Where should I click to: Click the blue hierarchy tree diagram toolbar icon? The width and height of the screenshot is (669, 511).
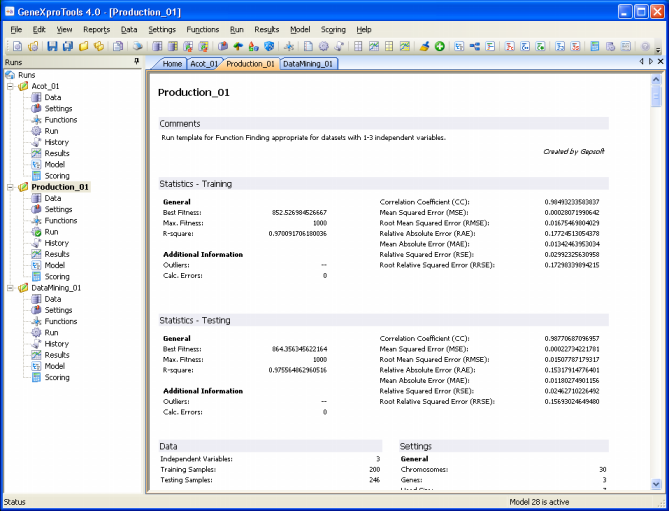pyautogui.click(x=474, y=46)
